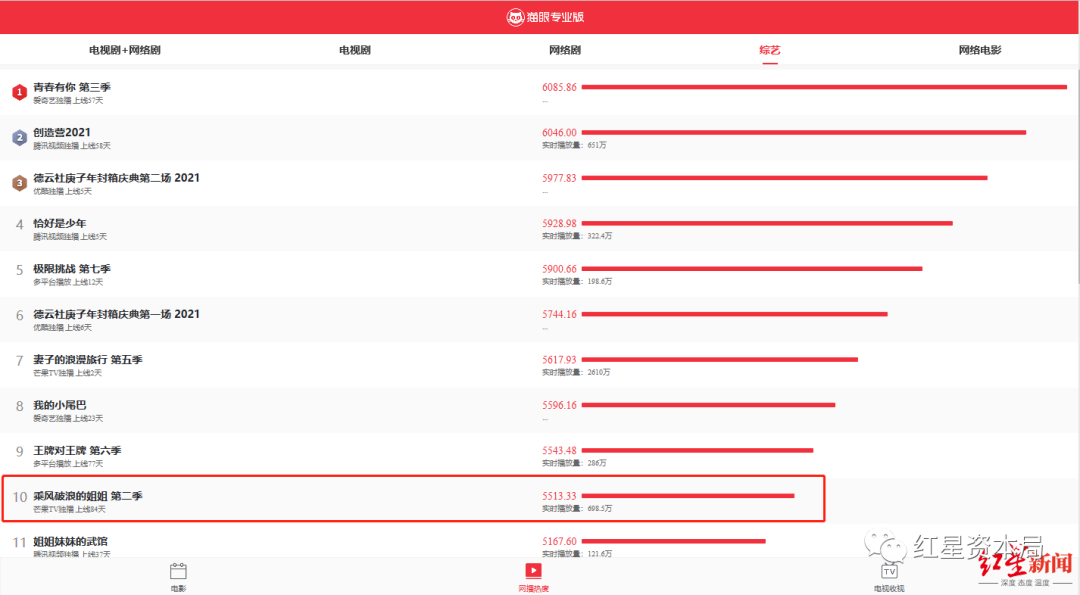Click 实时播放量 698.5万 under 乘风破浪的姐姐
The width and height of the screenshot is (1080, 595).
tap(577, 509)
